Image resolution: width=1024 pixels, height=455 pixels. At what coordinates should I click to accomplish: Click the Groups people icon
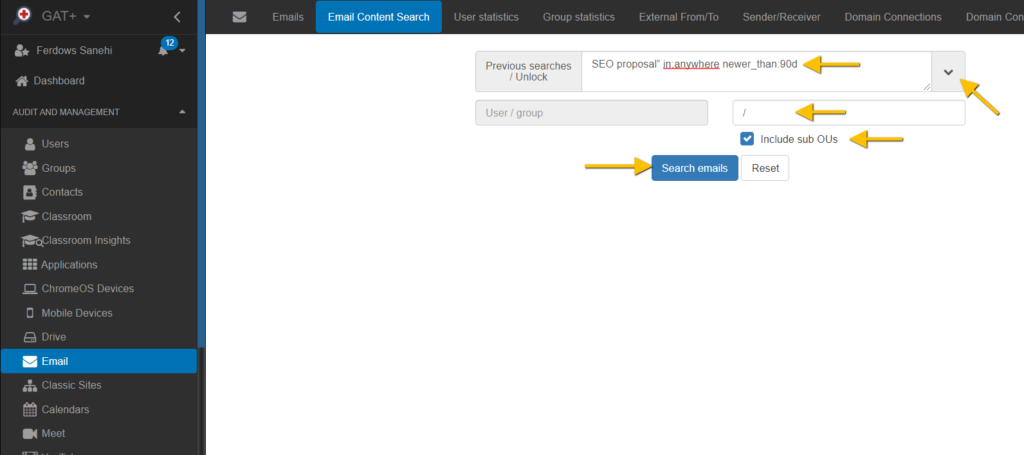[x=29, y=168]
